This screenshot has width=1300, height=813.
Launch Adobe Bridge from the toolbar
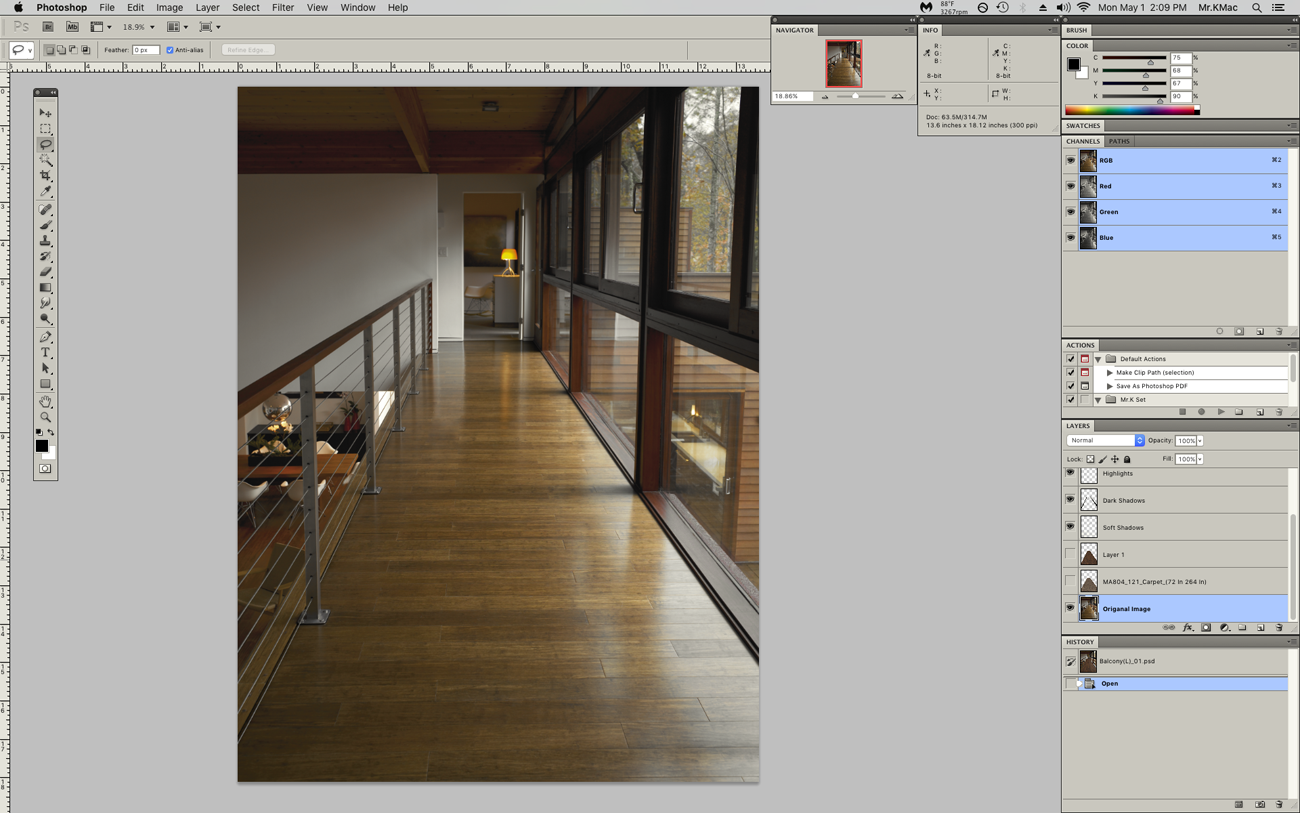(x=47, y=27)
